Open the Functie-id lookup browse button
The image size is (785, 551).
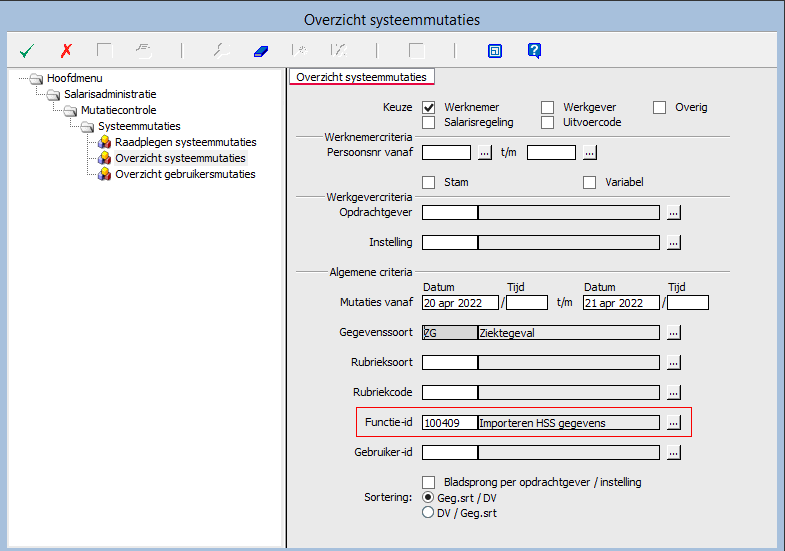point(674,423)
